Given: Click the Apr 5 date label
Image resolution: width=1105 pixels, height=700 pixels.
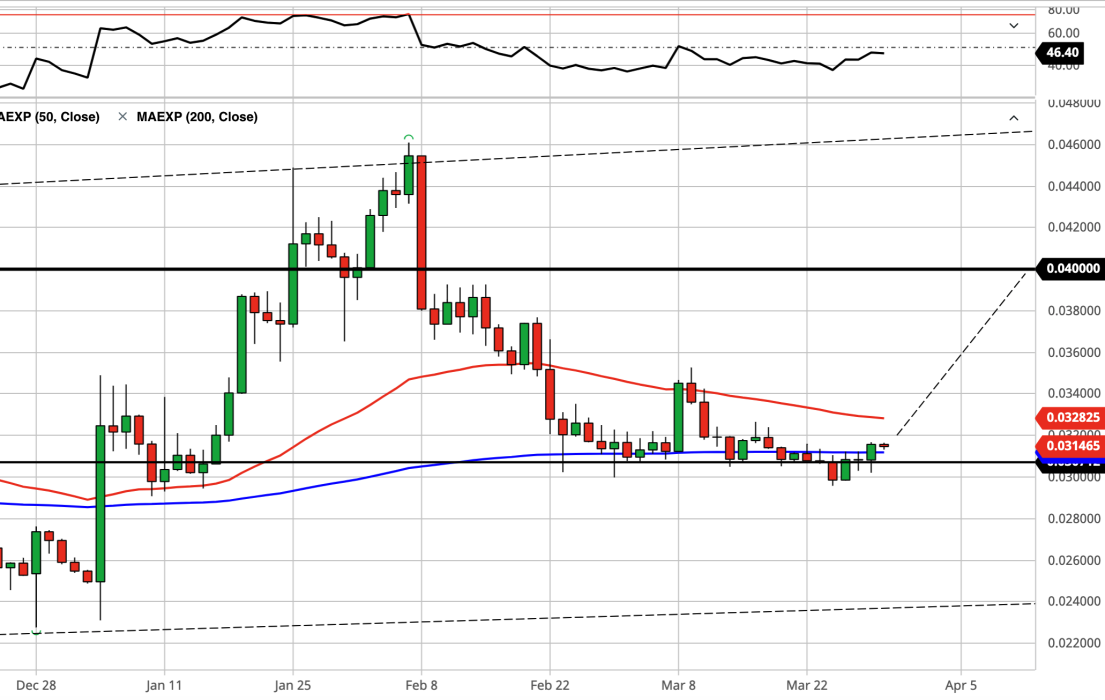Looking at the screenshot, I should 961,685.
